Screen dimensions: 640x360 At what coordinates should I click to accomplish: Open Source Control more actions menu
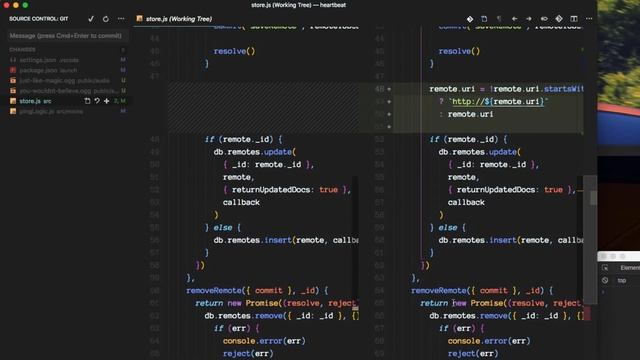click(121, 19)
